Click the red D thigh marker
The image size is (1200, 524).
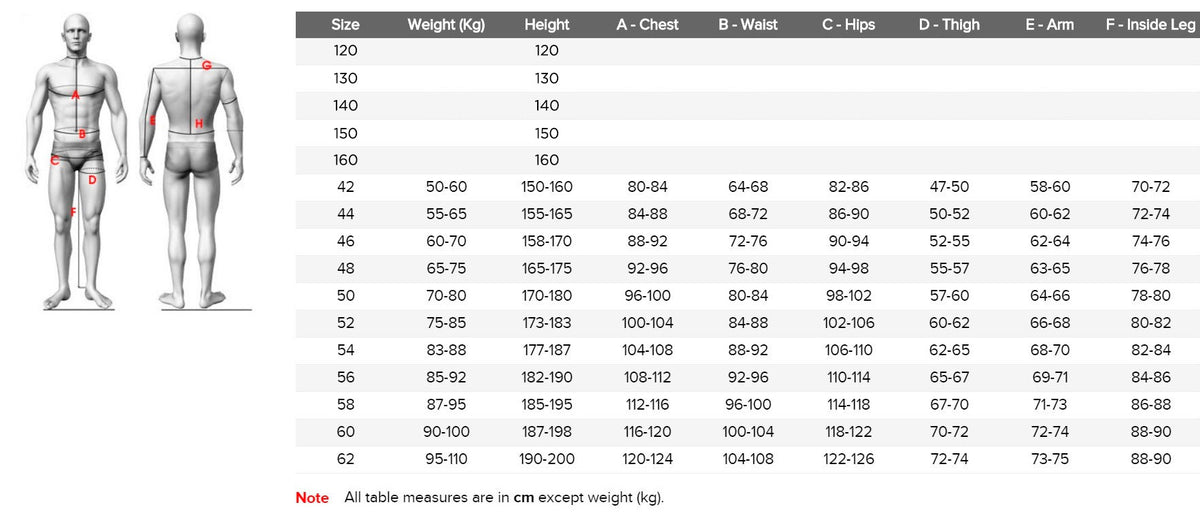92,180
